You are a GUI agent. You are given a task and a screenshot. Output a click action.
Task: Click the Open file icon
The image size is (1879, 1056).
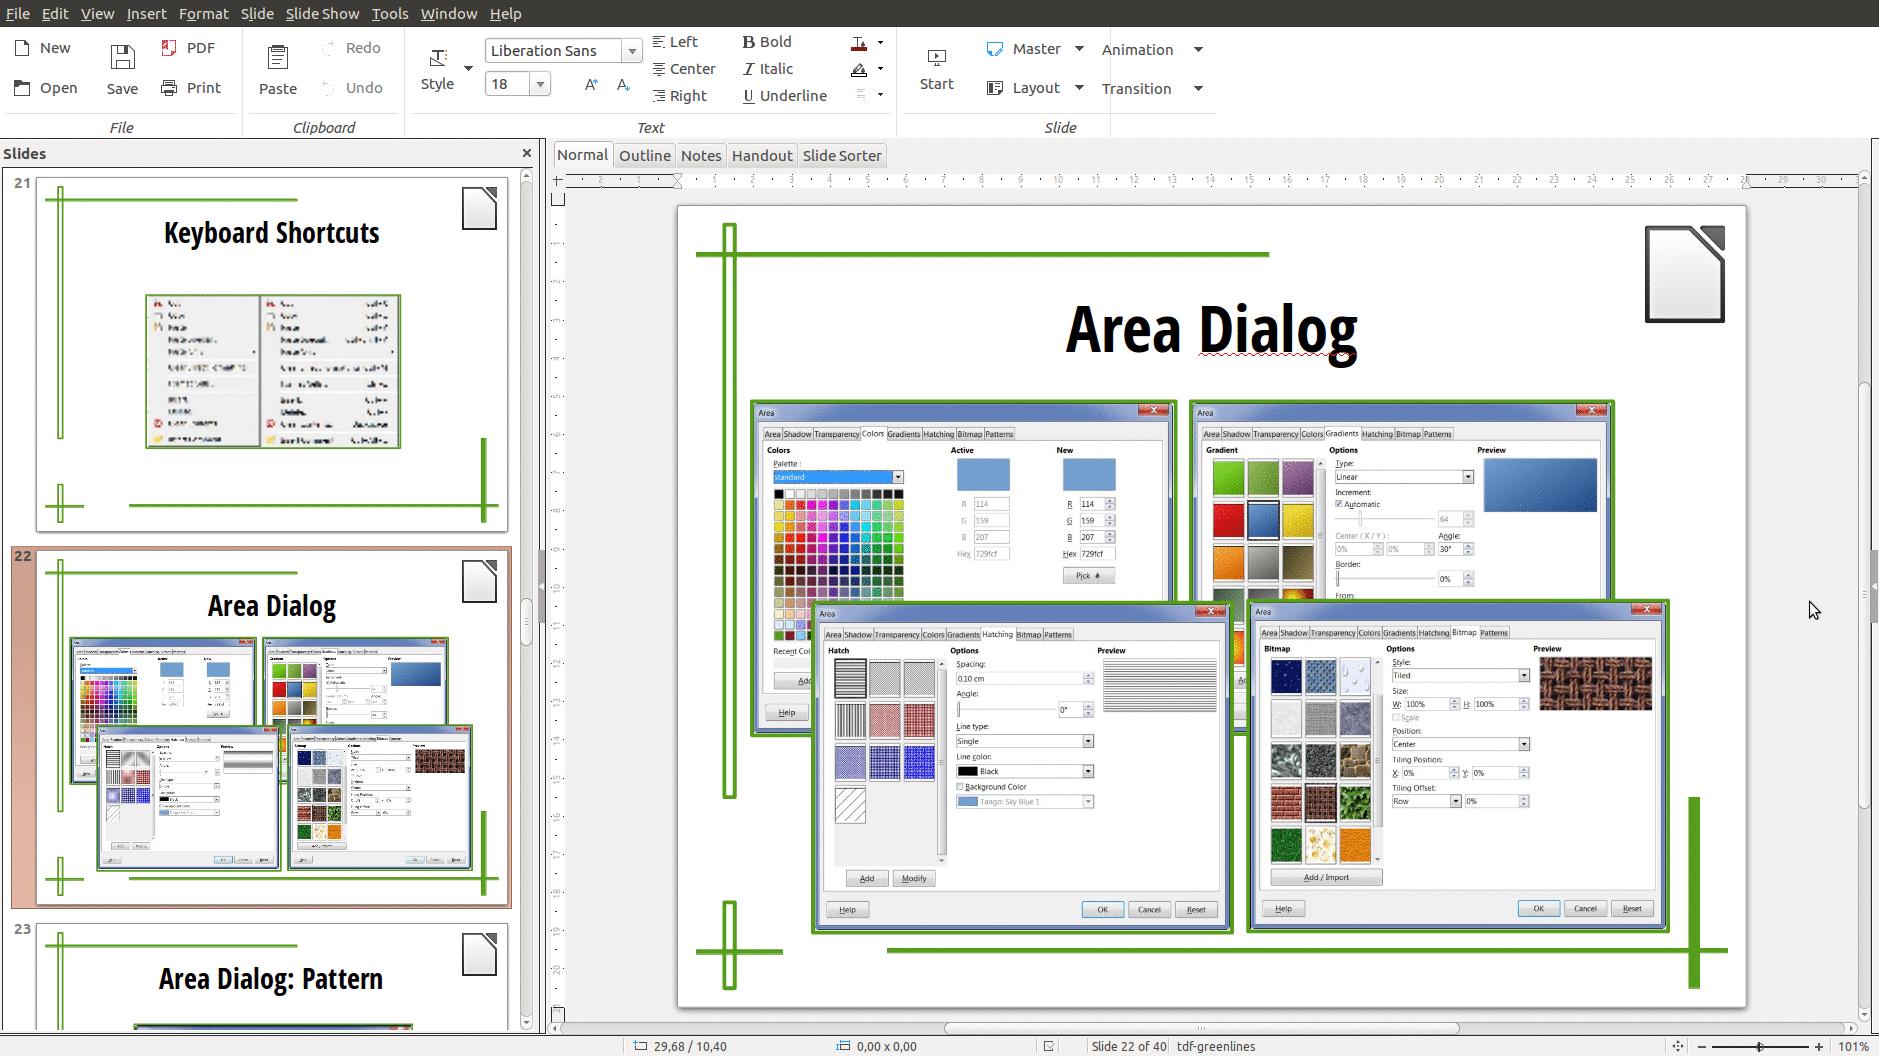22,88
